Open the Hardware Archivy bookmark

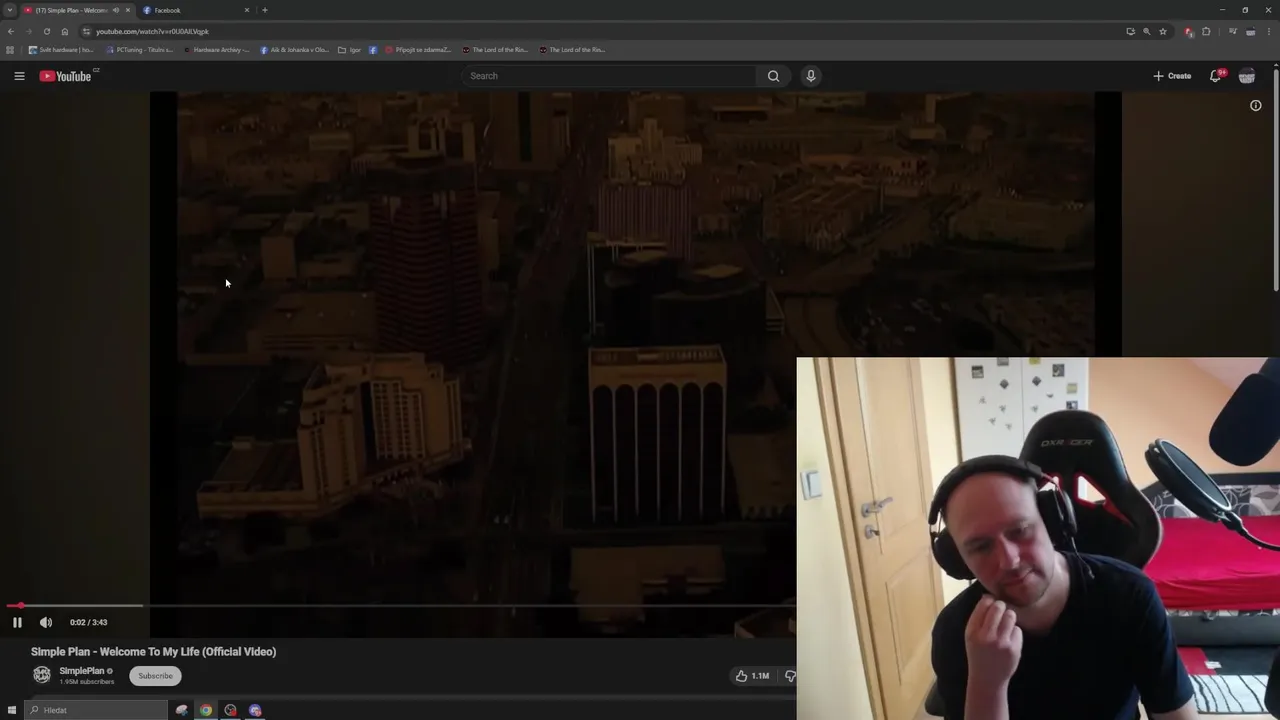217,50
